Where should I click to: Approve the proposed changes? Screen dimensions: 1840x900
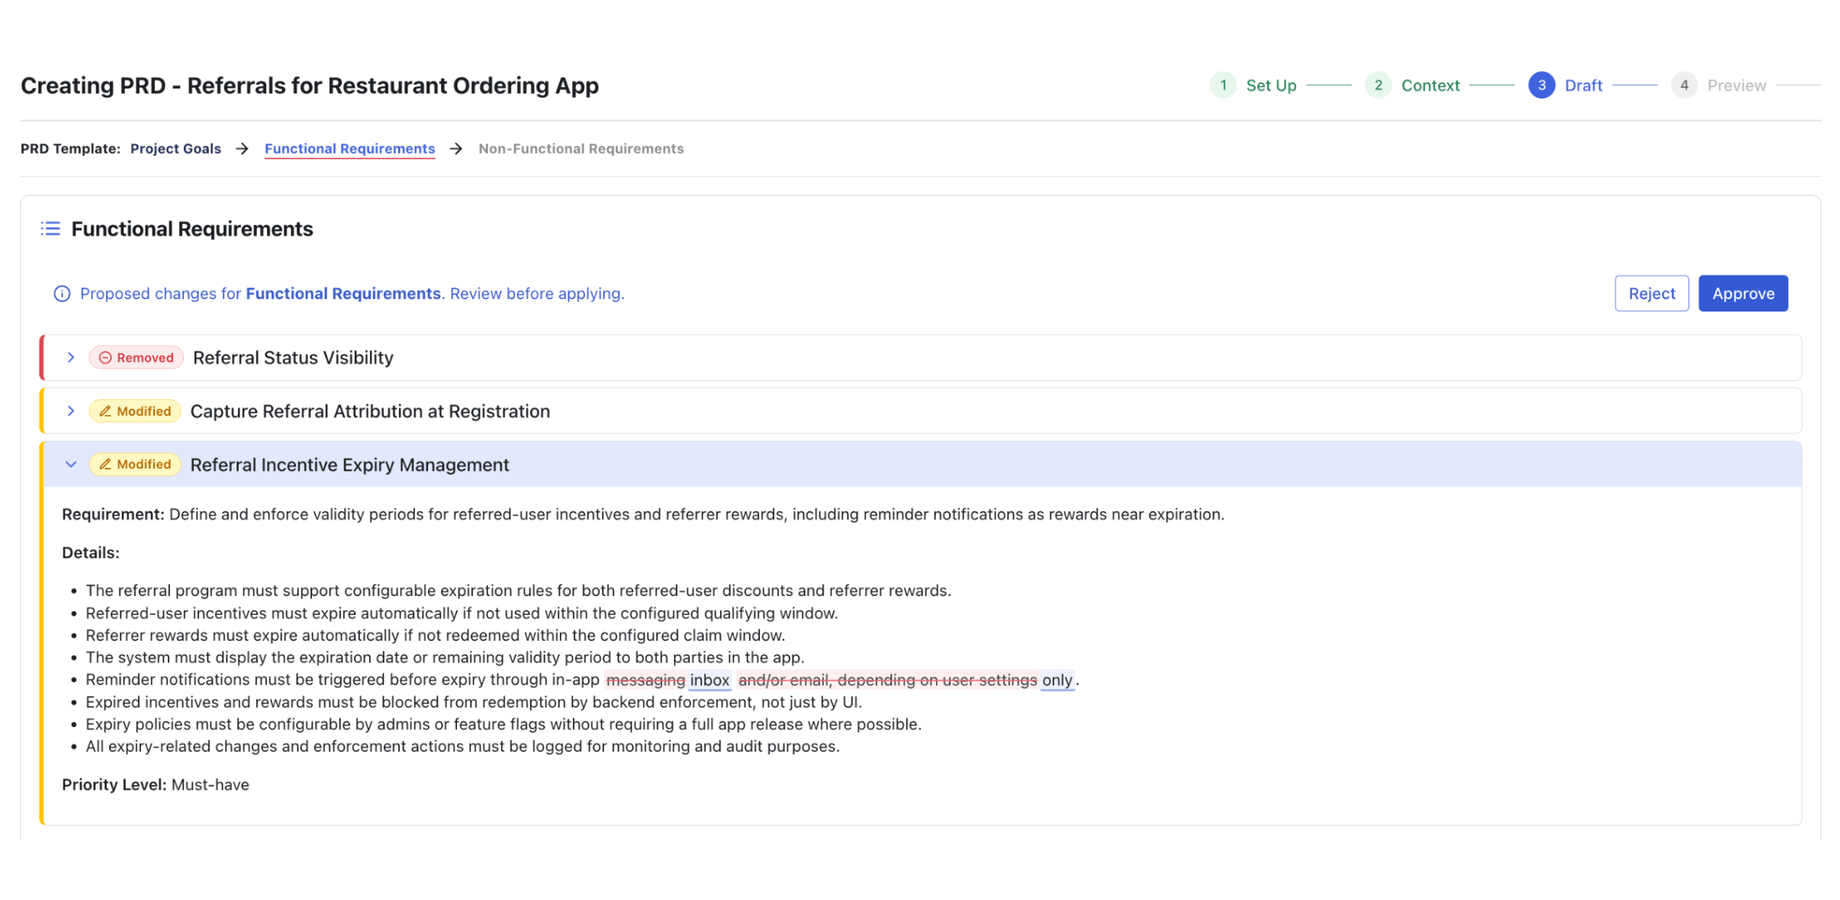[1743, 294]
